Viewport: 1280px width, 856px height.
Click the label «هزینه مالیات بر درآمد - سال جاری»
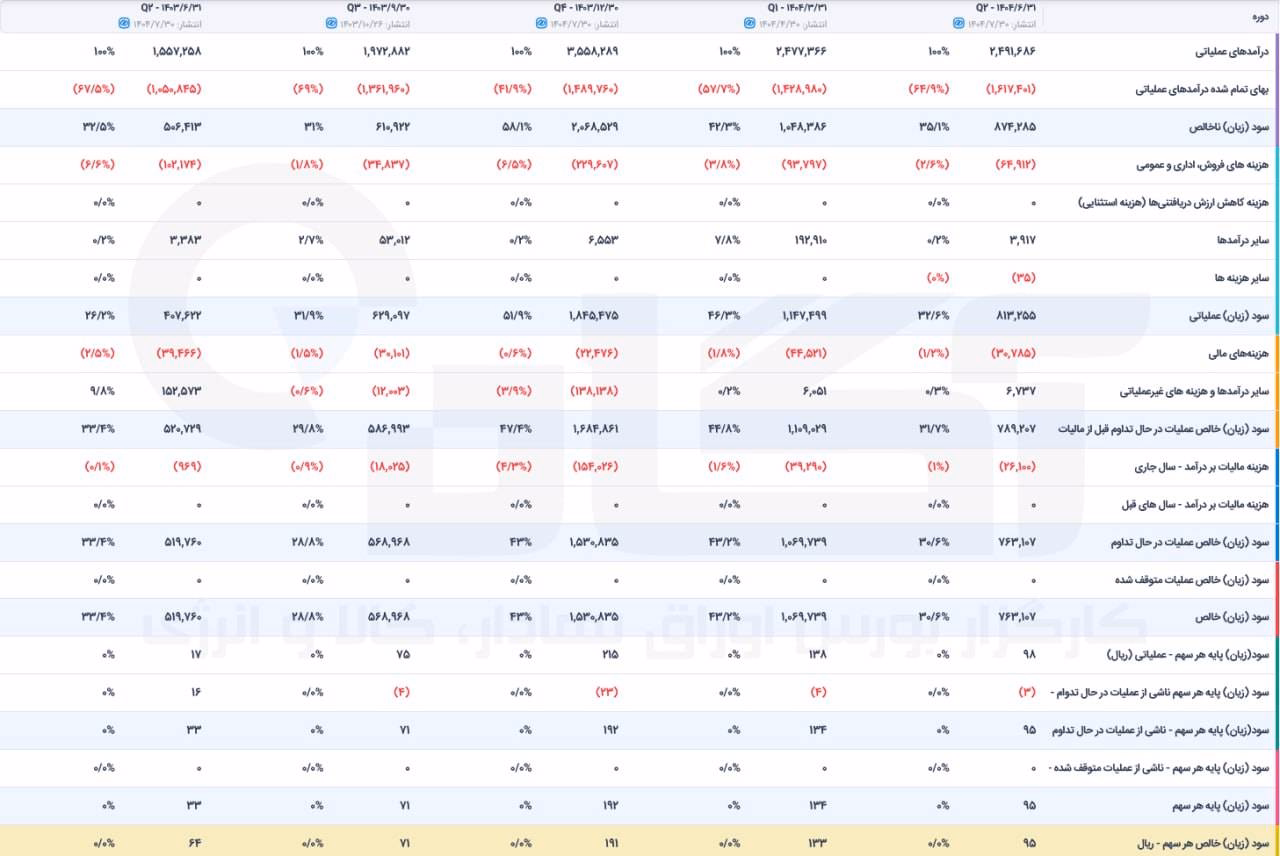pos(1202,466)
